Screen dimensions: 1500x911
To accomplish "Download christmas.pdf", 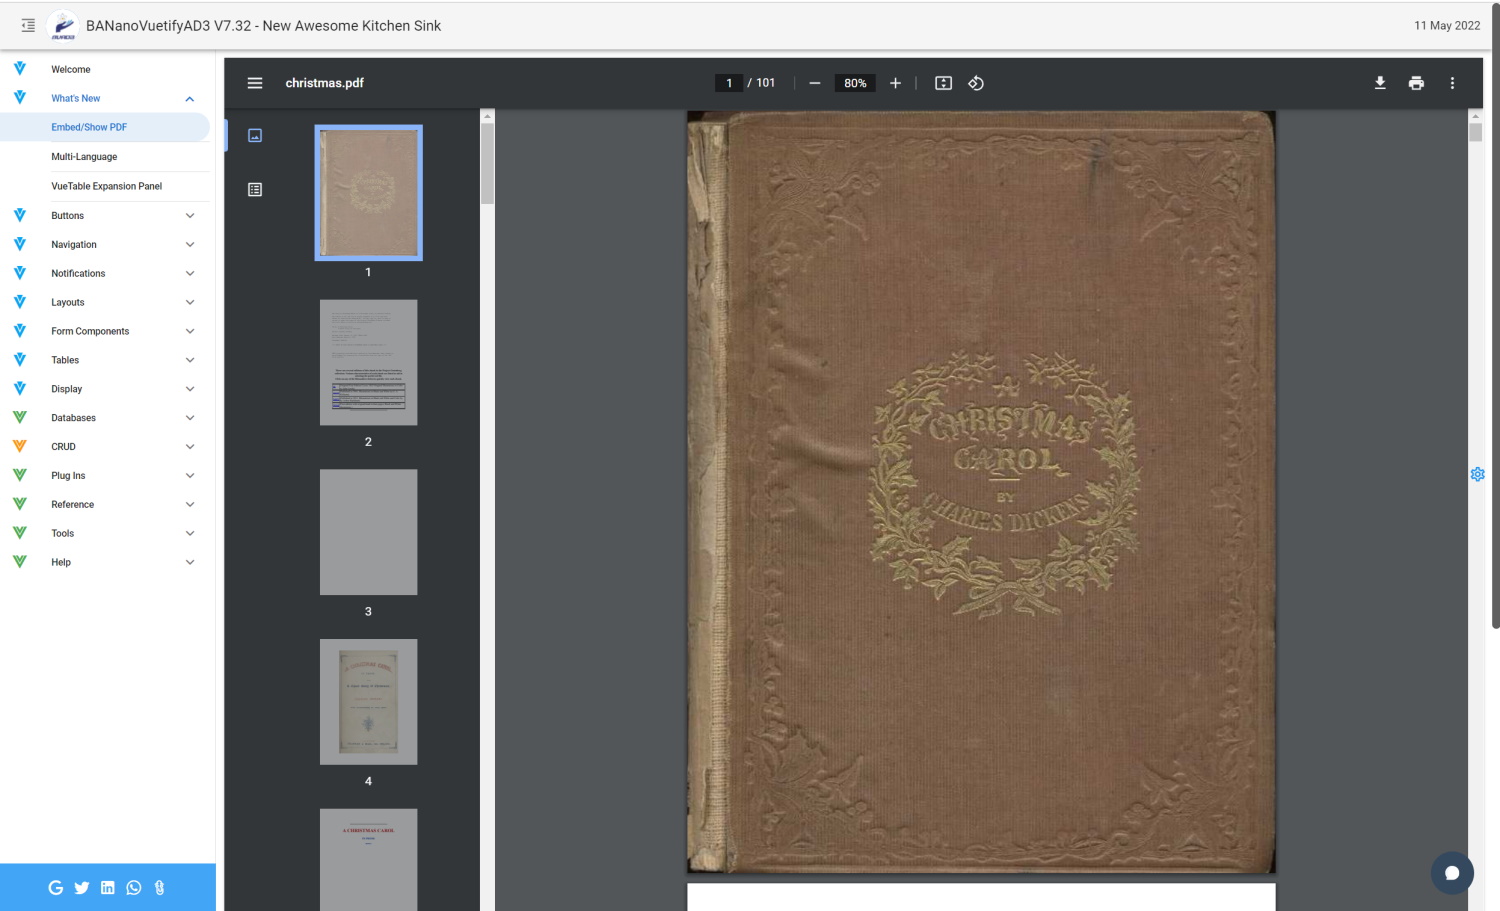I will click(x=1380, y=83).
